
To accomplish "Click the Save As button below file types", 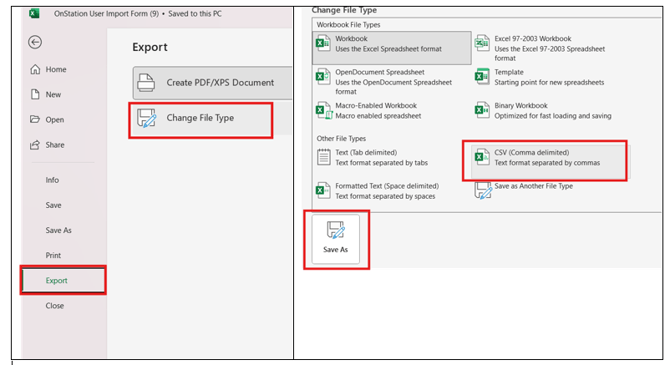I will point(335,239).
